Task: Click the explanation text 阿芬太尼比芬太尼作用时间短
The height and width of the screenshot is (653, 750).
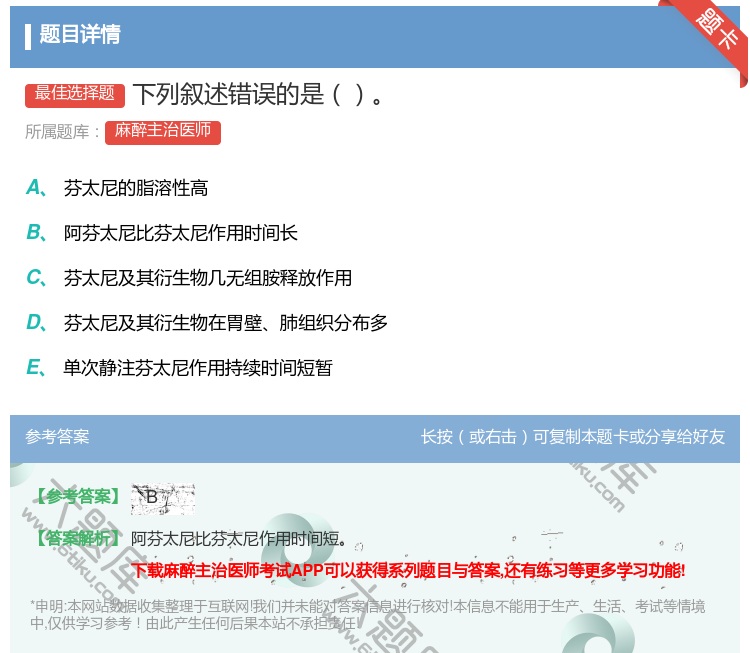Action: click(240, 540)
